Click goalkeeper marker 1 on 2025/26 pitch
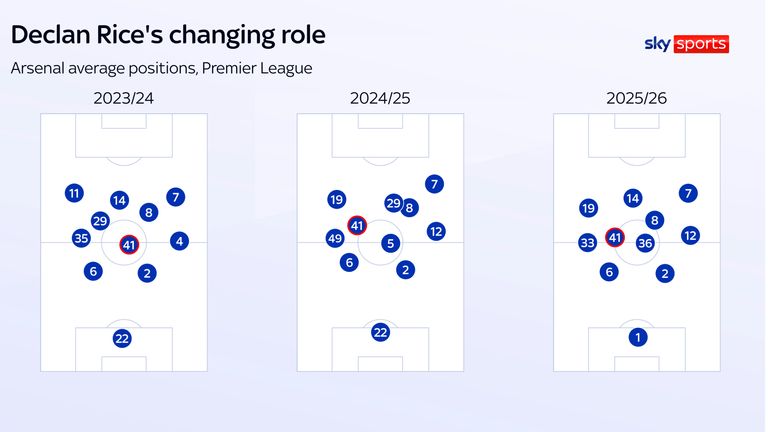The width and height of the screenshot is (768, 432). (637, 337)
